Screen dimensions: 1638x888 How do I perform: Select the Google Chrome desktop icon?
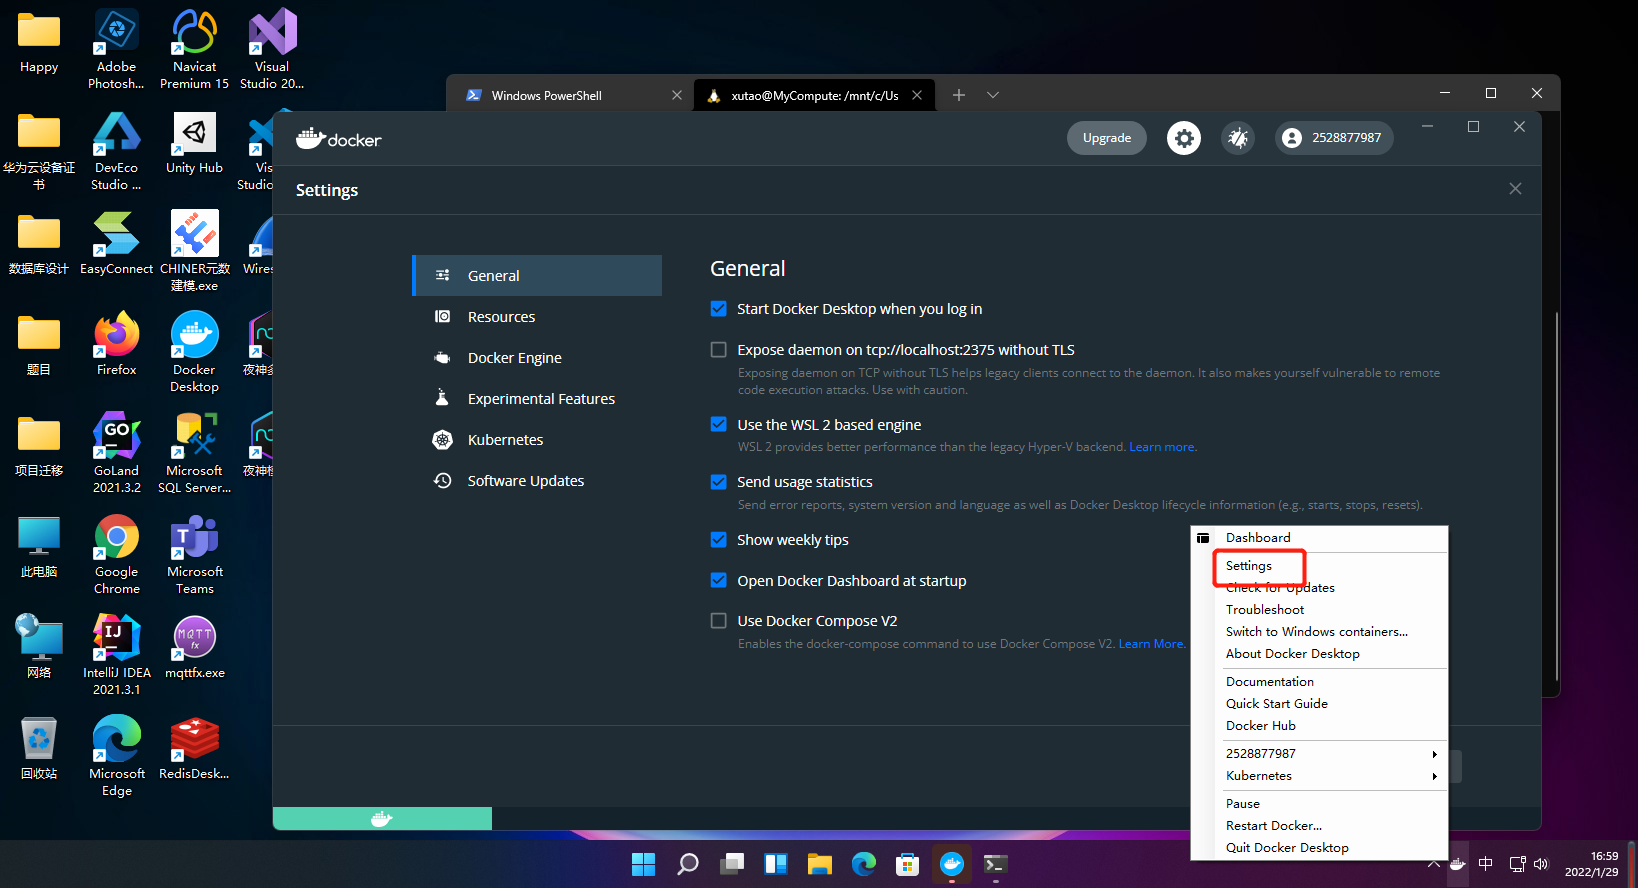coord(116,555)
